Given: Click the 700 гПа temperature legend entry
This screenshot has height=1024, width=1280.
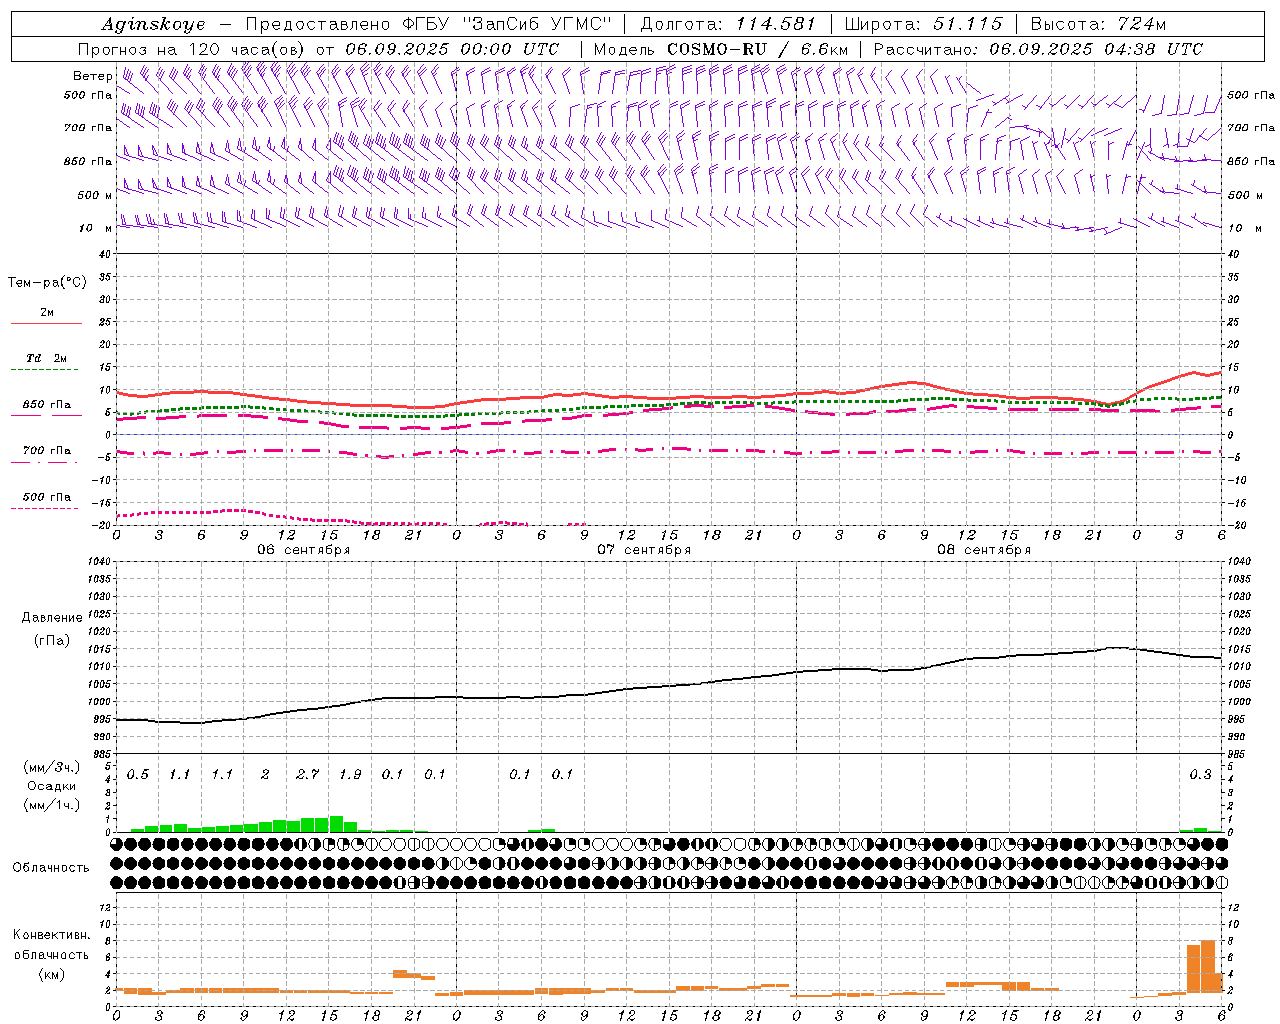Looking at the screenshot, I should coord(47,451).
